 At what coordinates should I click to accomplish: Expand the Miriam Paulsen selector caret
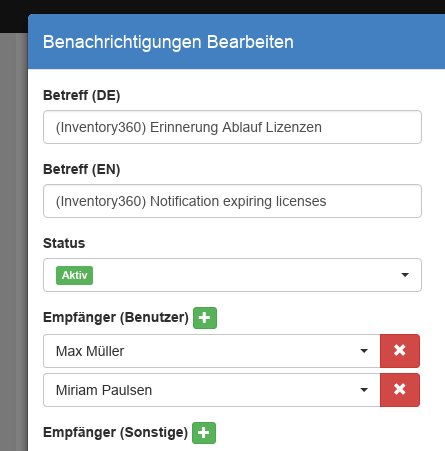tap(364, 390)
